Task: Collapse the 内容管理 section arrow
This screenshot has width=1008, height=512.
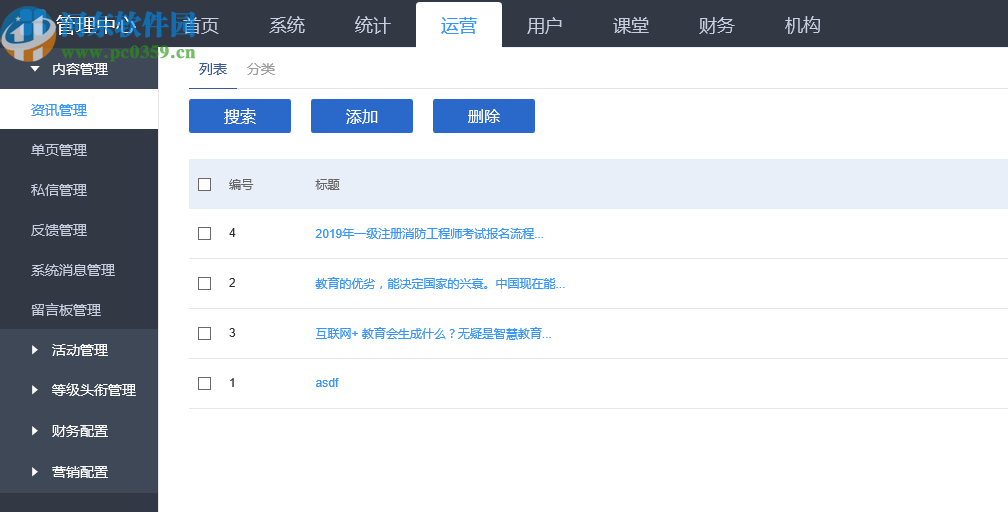Action: (x=35, y=68)
